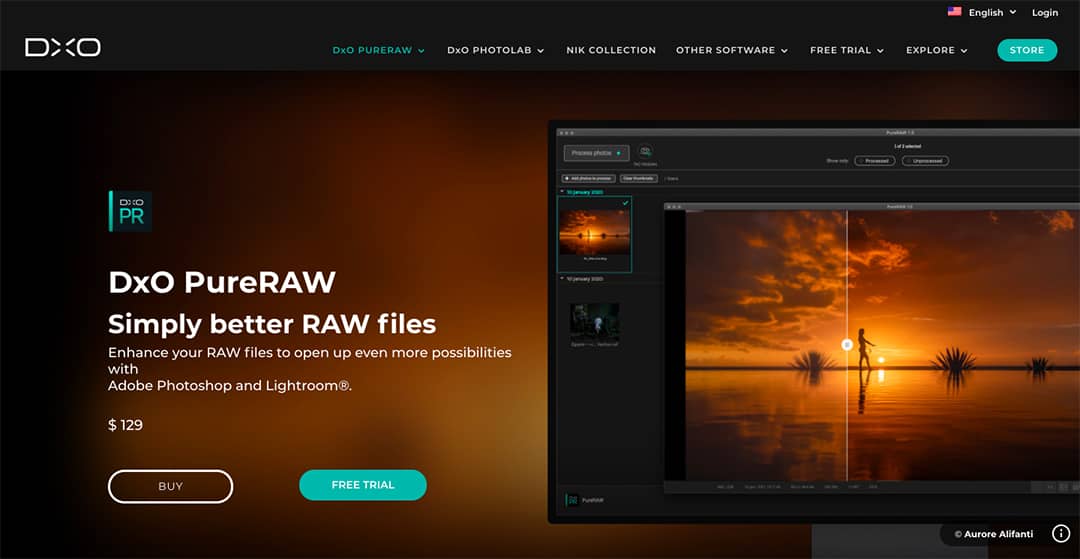Click the DxO PR product badge icon
Image resolution: width=1080 pixels, height=559 pixels.
point(130,211)
